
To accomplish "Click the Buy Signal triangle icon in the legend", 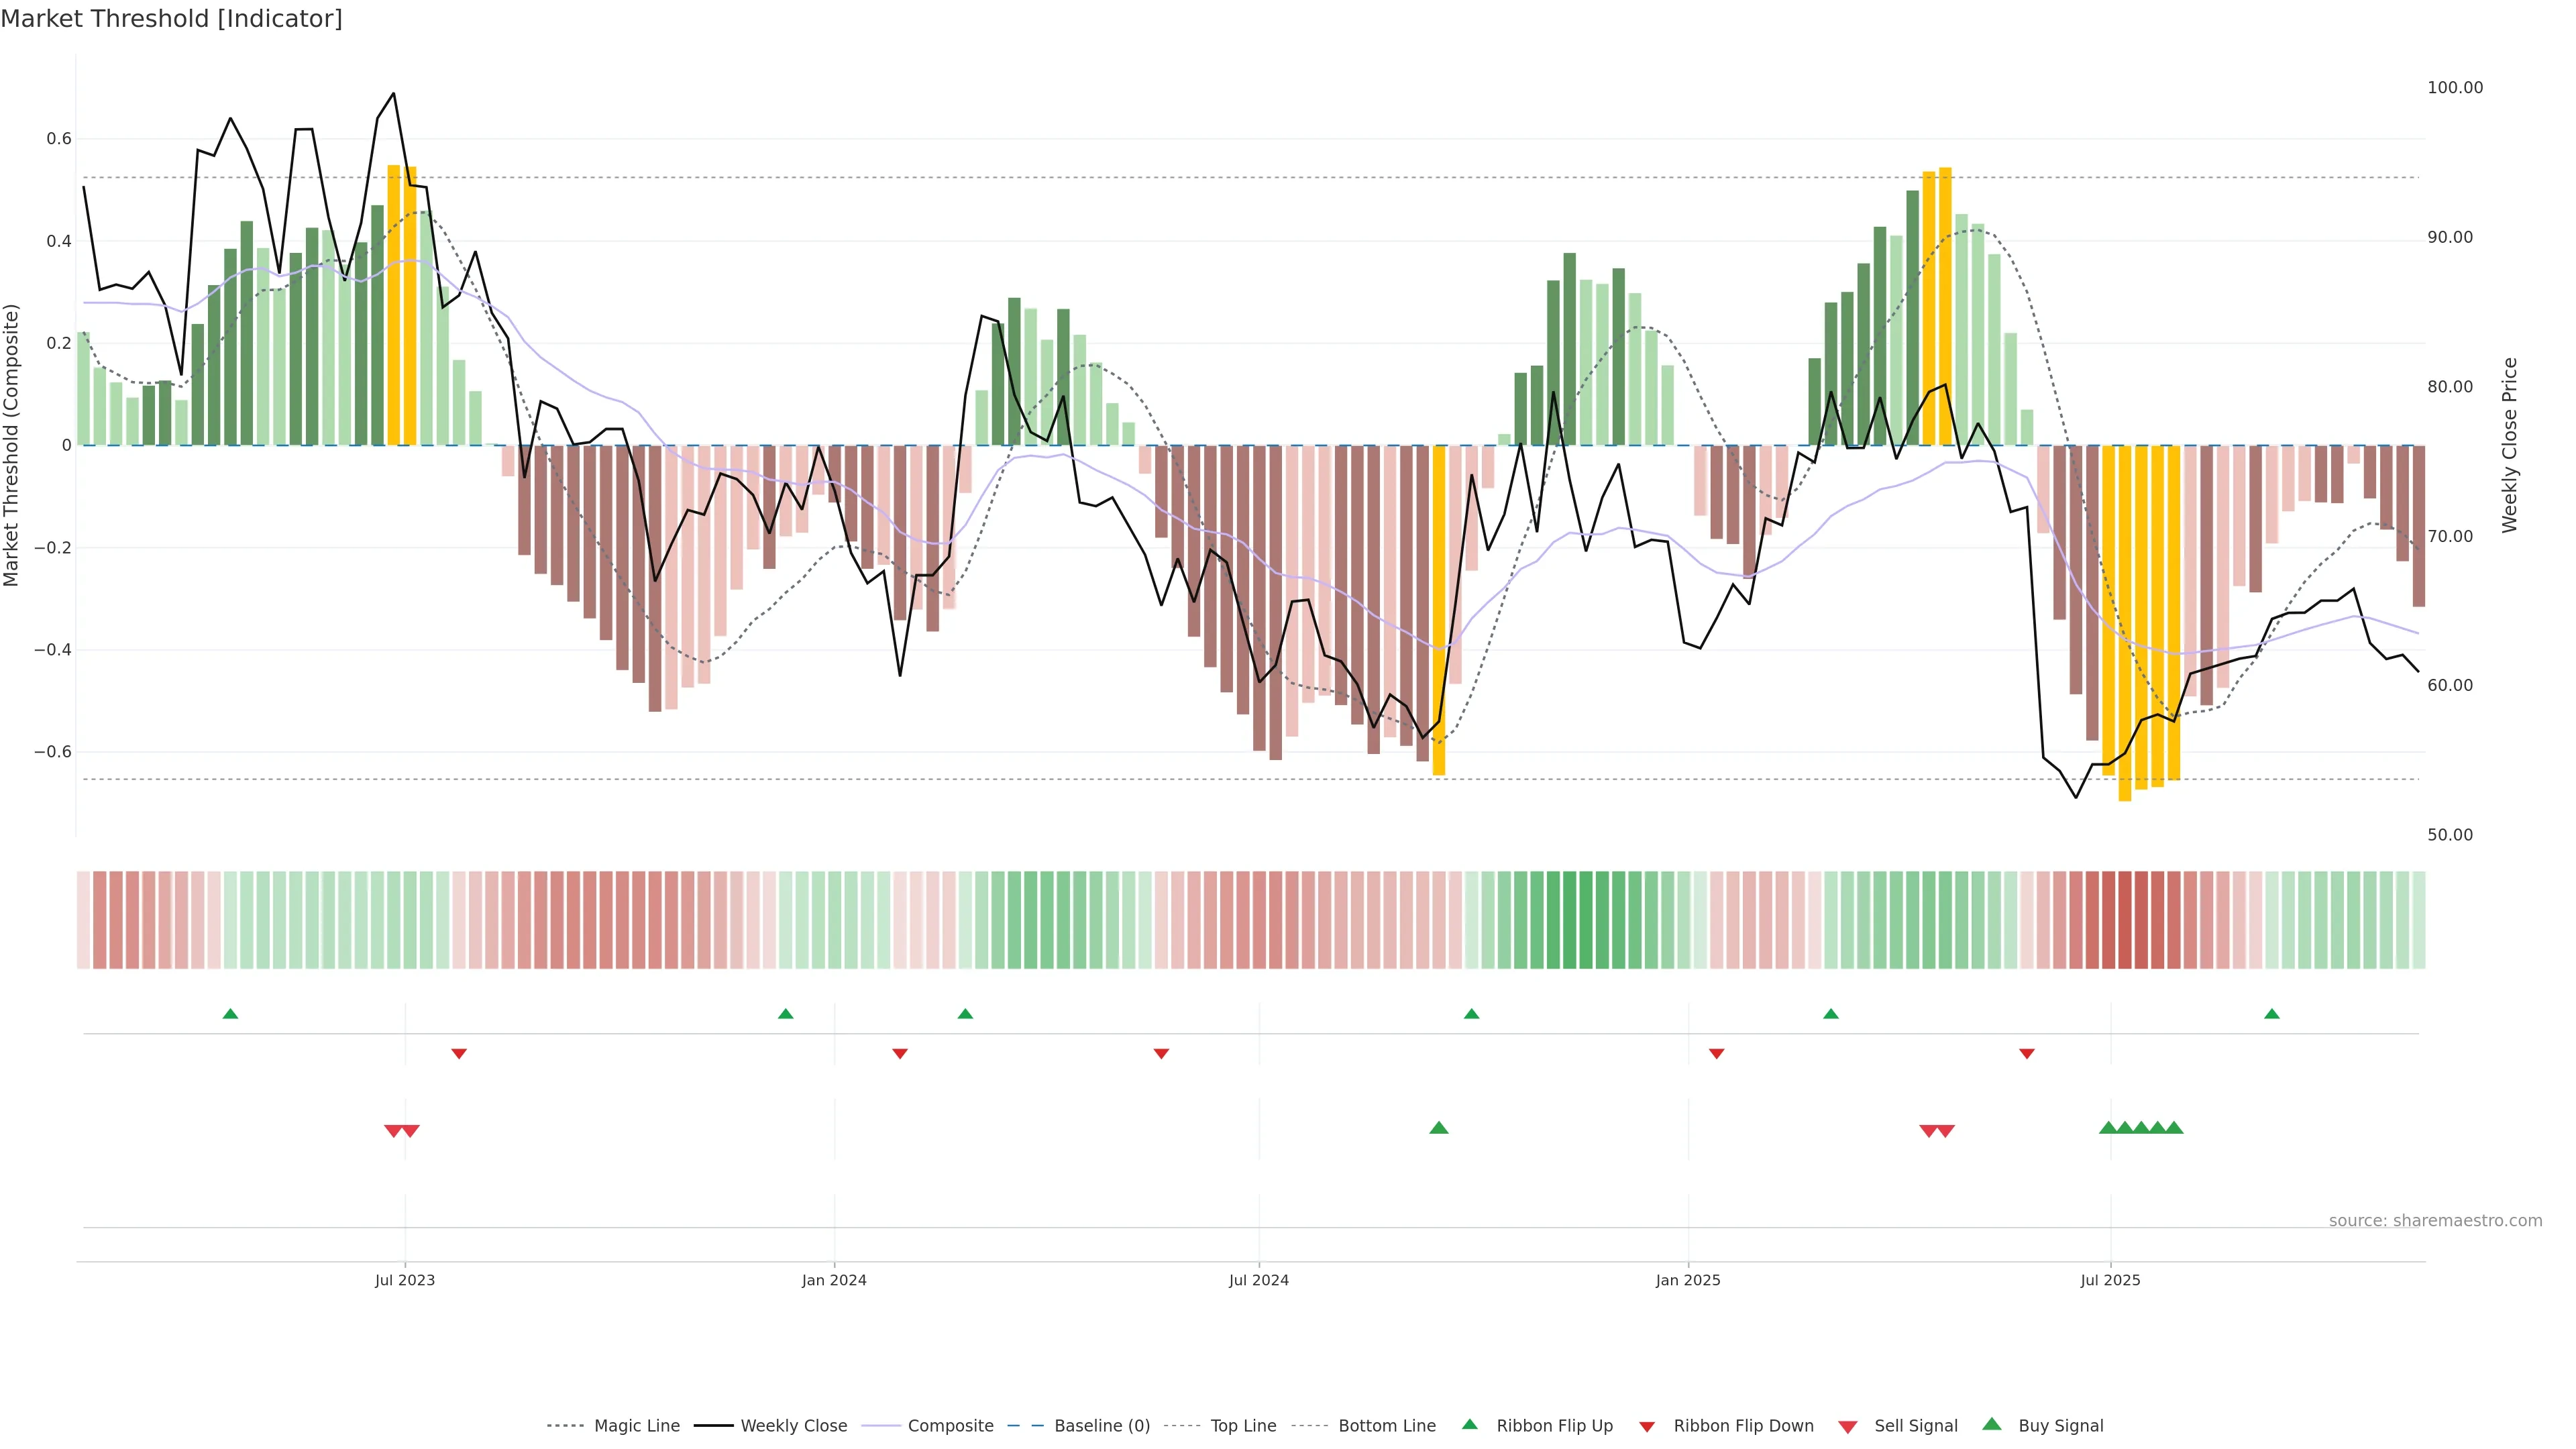I will [1992, 1424].
